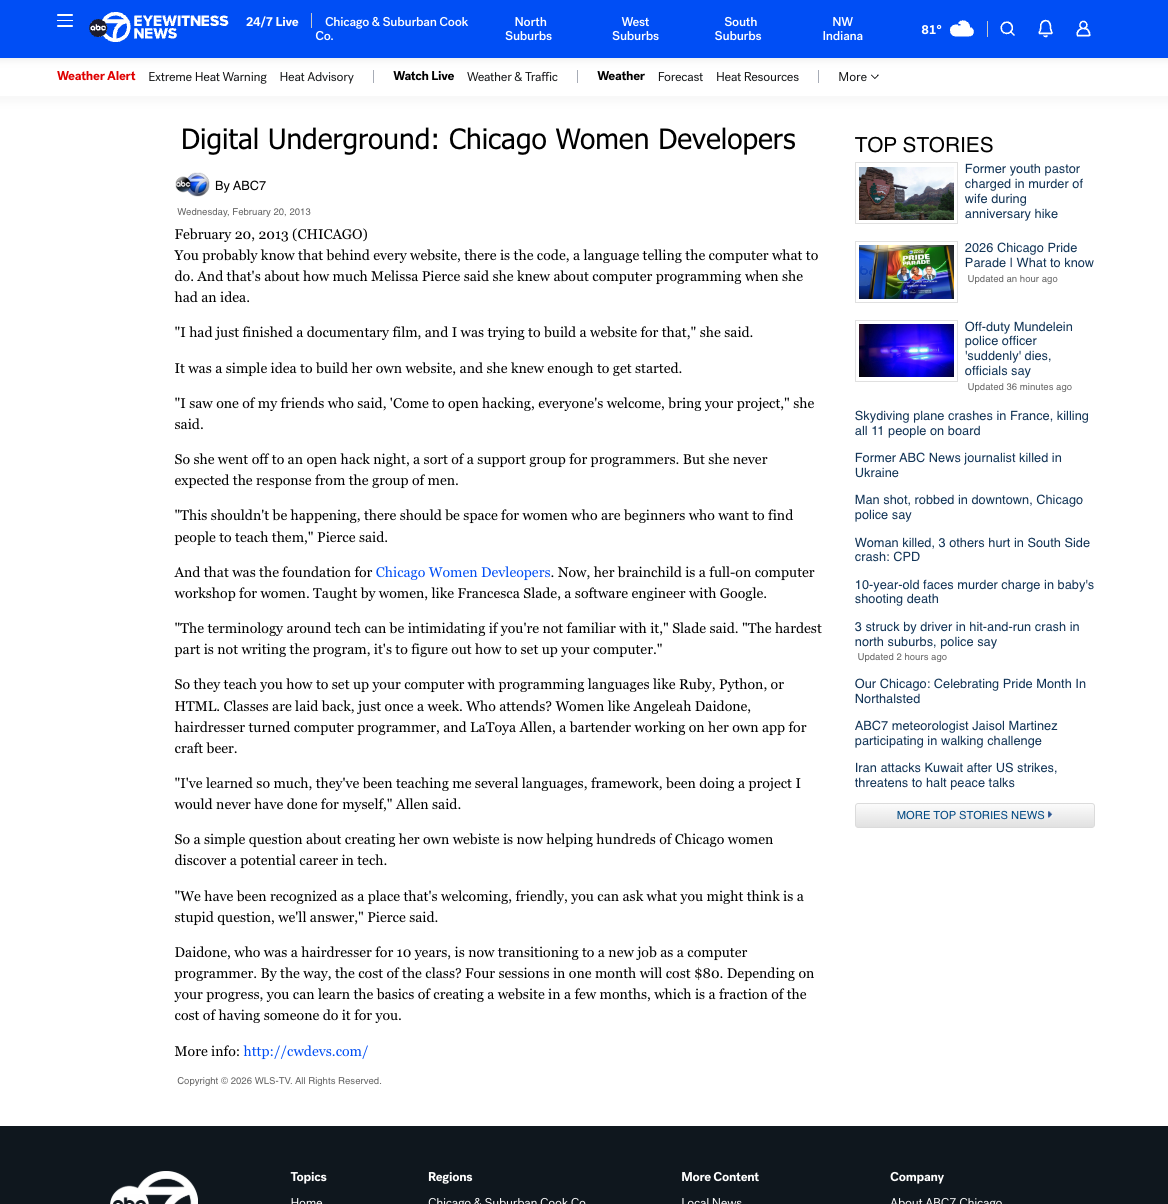The width and height of the screenshot is (1168, 1204).
Task: Click the By ABC7 byline text
Action: coord(240,186)
